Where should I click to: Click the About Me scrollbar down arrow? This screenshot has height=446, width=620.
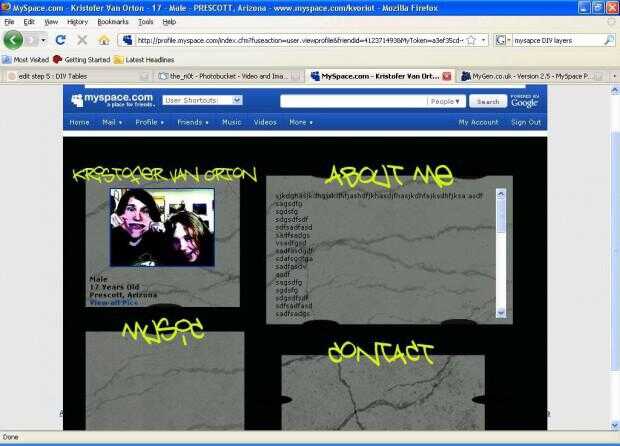pos(501,313)
